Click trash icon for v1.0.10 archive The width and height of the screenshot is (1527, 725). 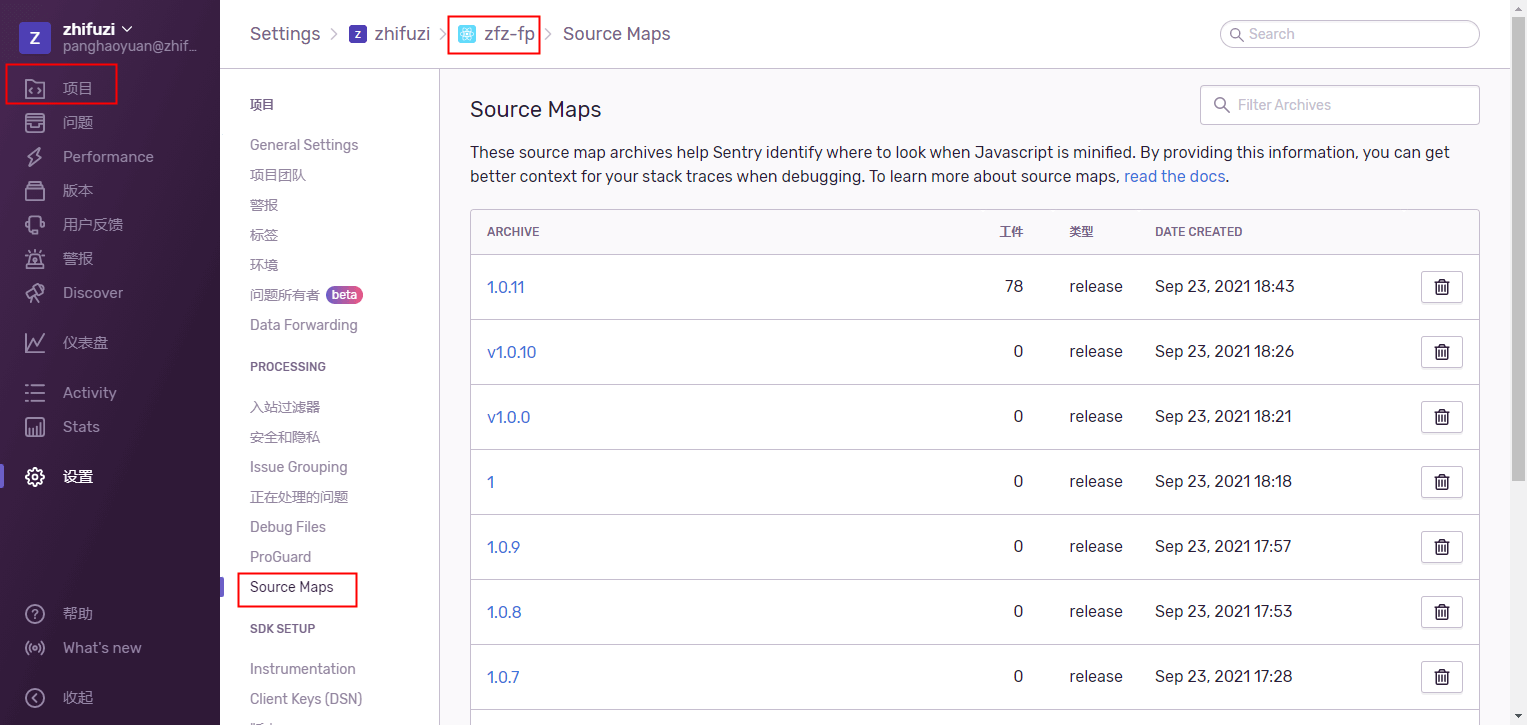point(1441,352)
